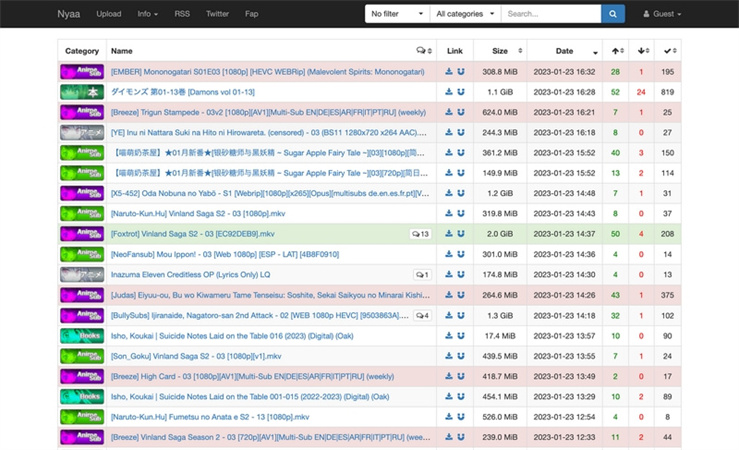739x450 pixels.
Task: Open the No filter dropdown
Action: click(397, 14)
